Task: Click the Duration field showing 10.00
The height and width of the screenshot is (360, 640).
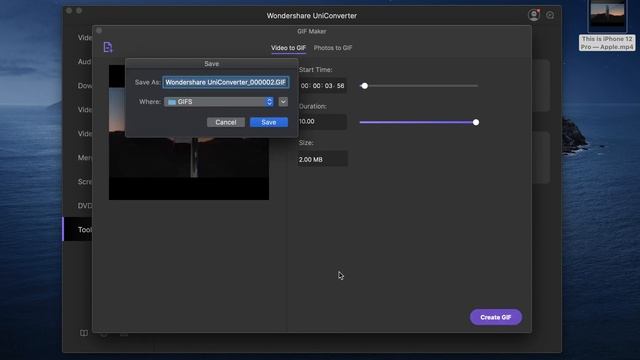Action: point(322,122)
